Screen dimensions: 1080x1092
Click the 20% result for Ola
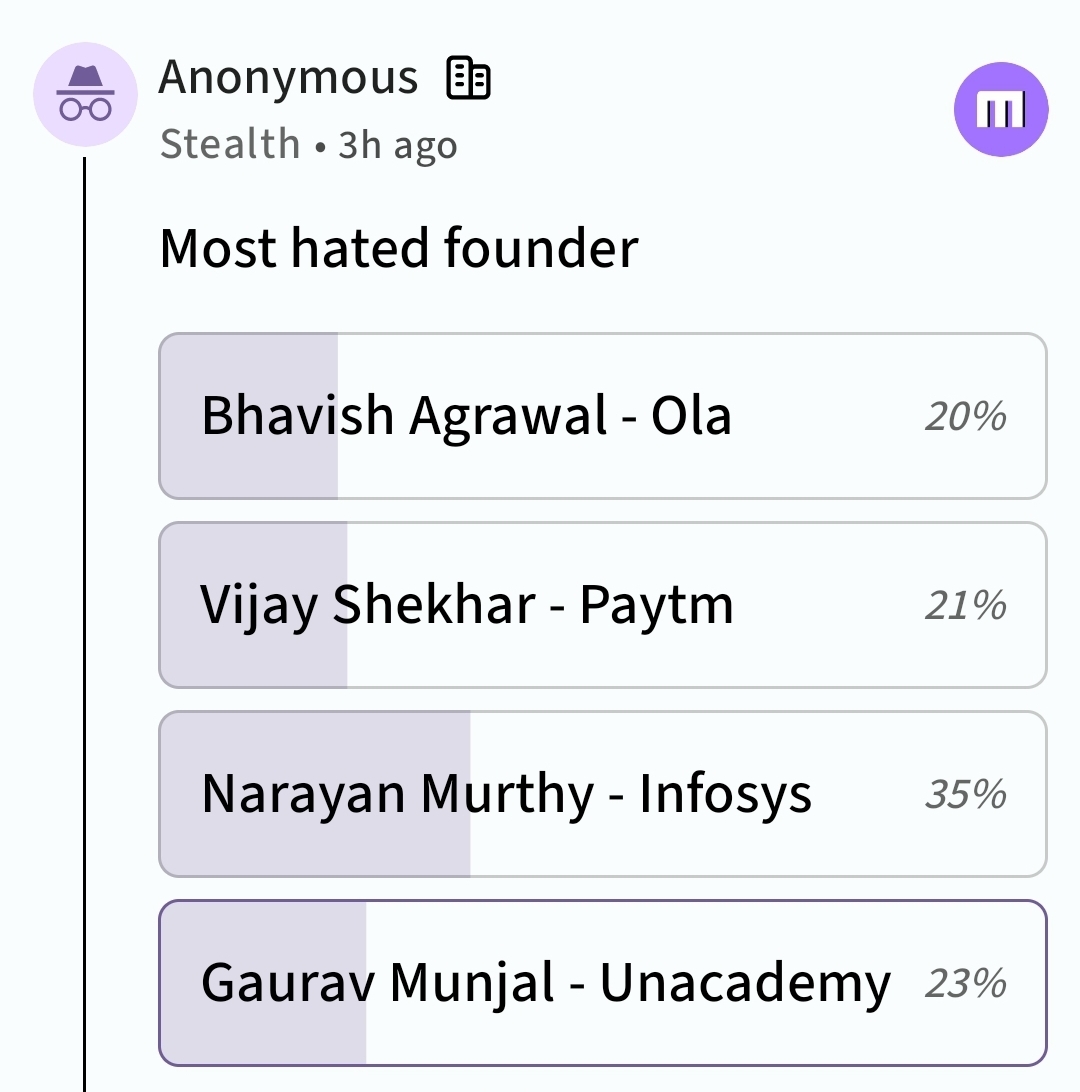pos(965,416)
